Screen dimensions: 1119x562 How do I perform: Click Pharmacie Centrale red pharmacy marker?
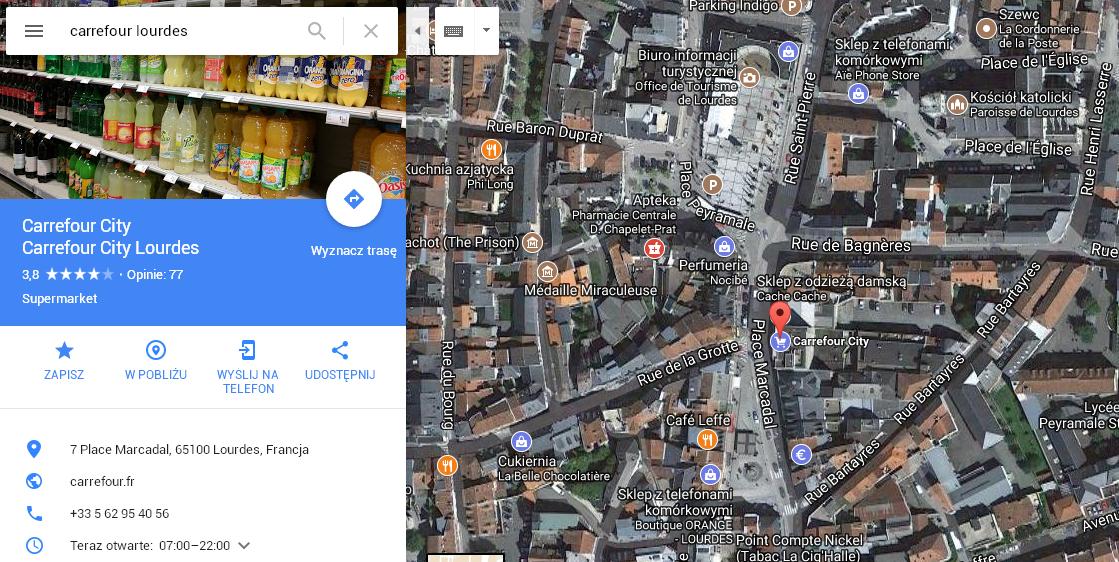[x=654, y=248]
